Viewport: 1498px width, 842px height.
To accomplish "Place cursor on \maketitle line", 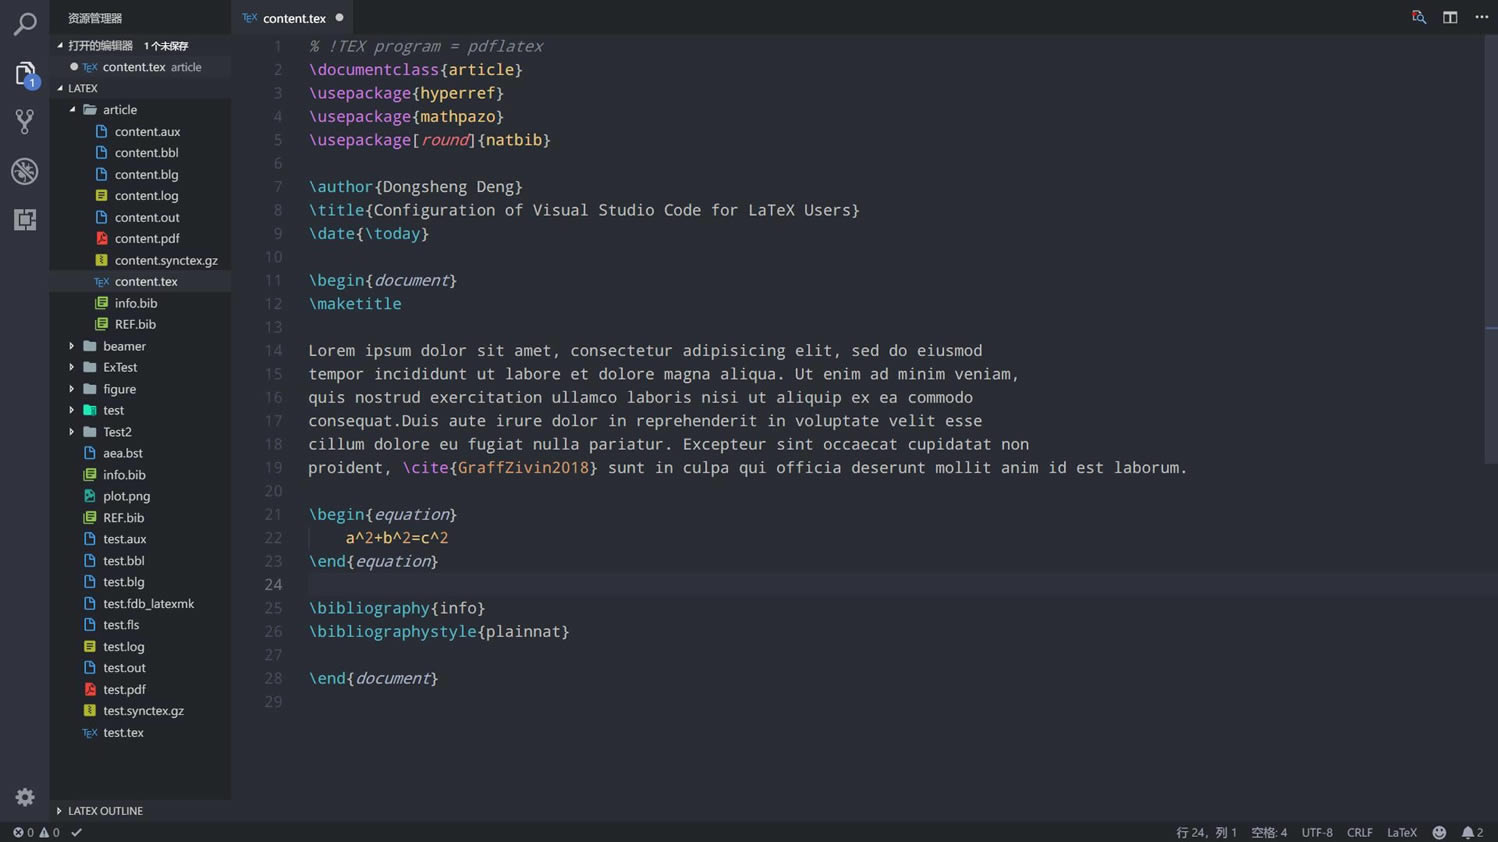I will coord(355,304).
